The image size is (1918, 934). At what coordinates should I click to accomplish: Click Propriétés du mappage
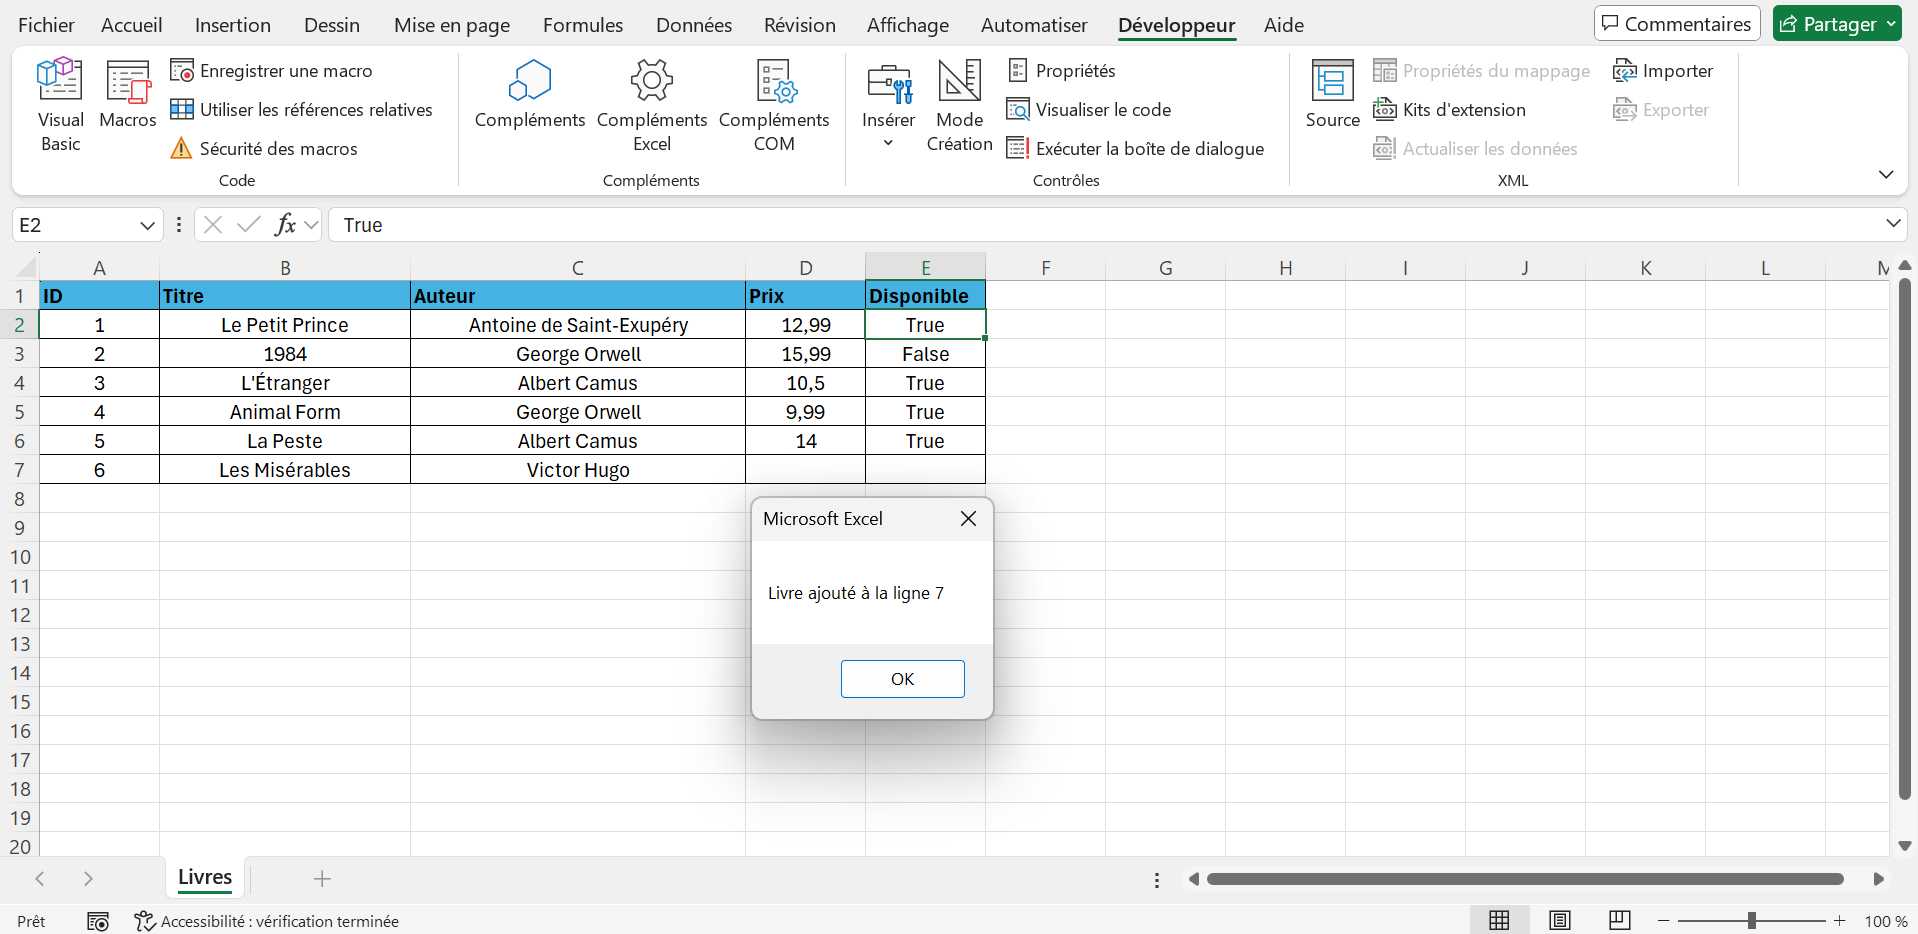(1482, 71)
